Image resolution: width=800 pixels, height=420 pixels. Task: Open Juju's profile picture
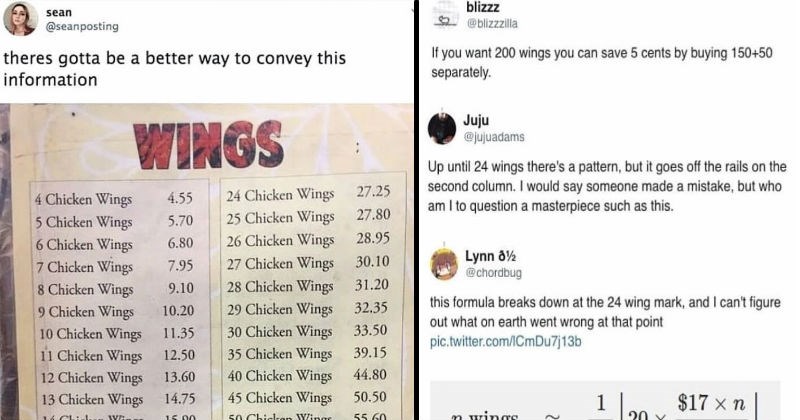[442, 128]
